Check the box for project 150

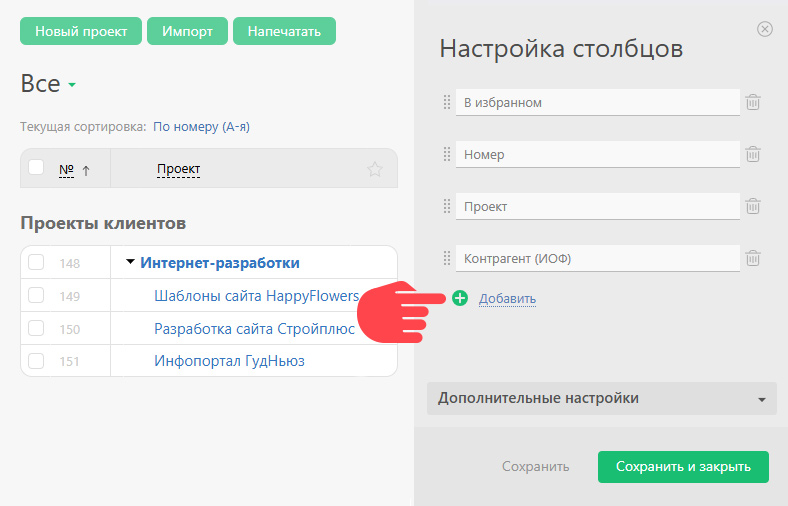pyautogui.click(x=36, y=328)
